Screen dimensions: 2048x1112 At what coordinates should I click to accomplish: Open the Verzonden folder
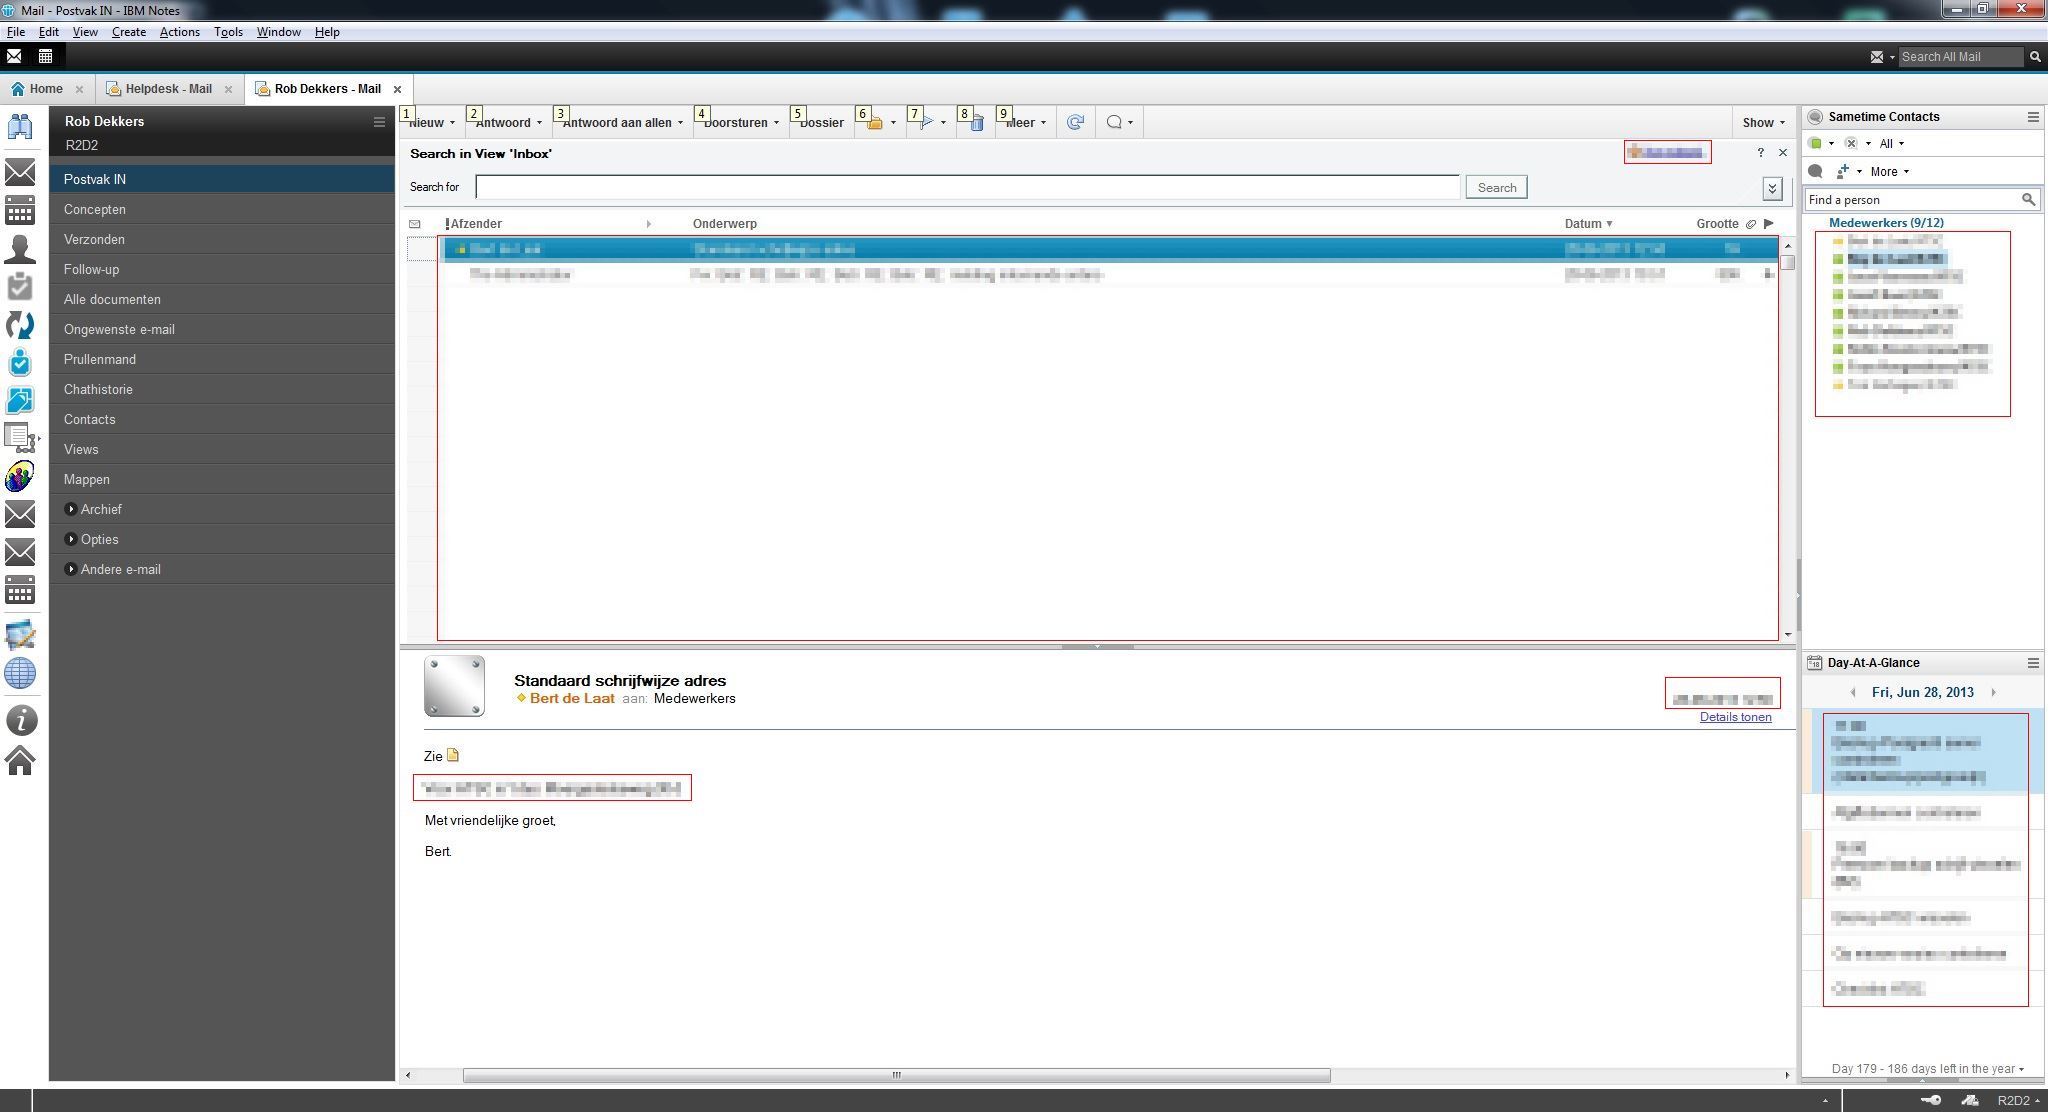click(222, 239)
